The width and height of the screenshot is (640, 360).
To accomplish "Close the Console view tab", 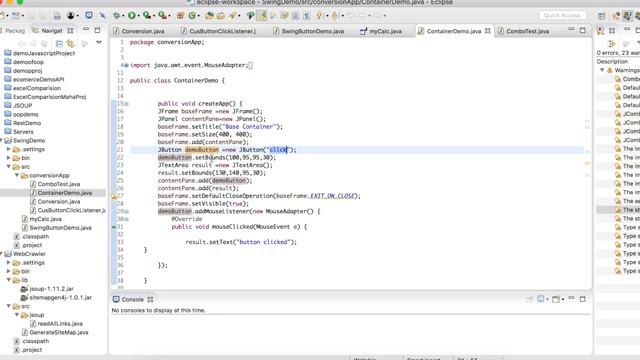I will [x=150, y=300].
